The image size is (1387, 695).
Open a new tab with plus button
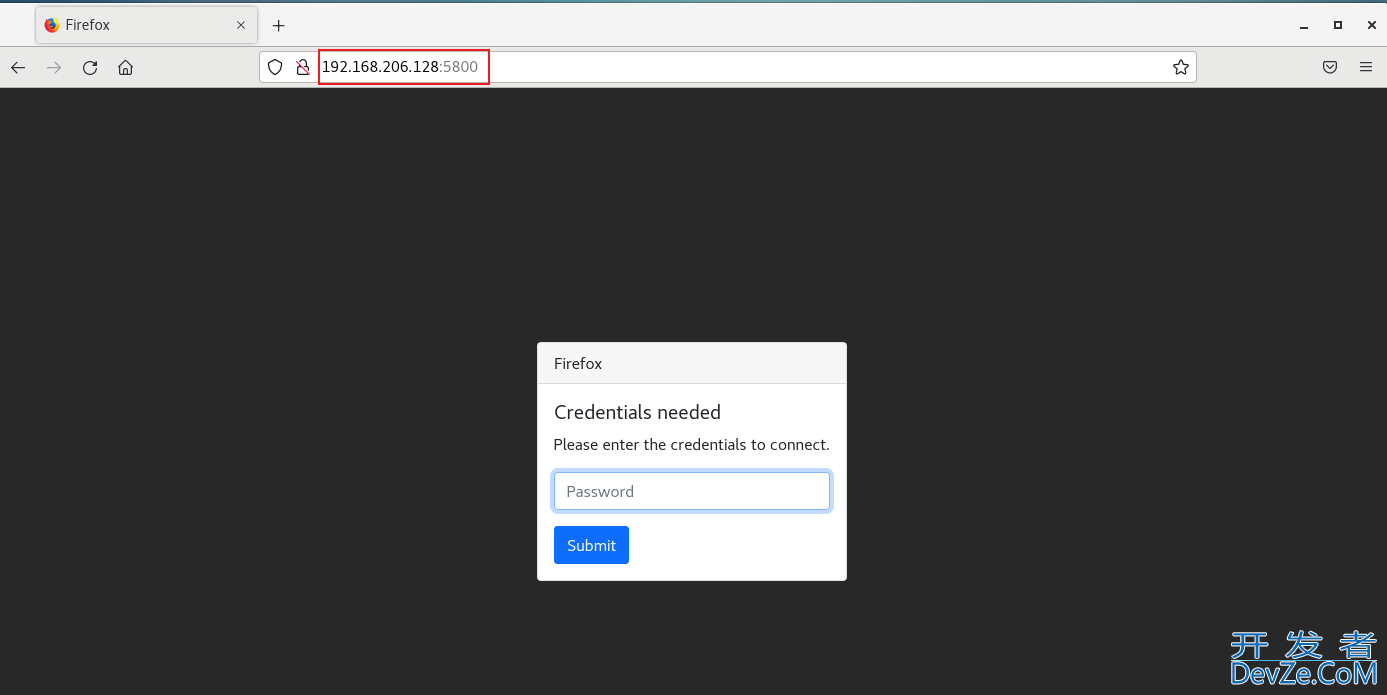coord(279,25)
